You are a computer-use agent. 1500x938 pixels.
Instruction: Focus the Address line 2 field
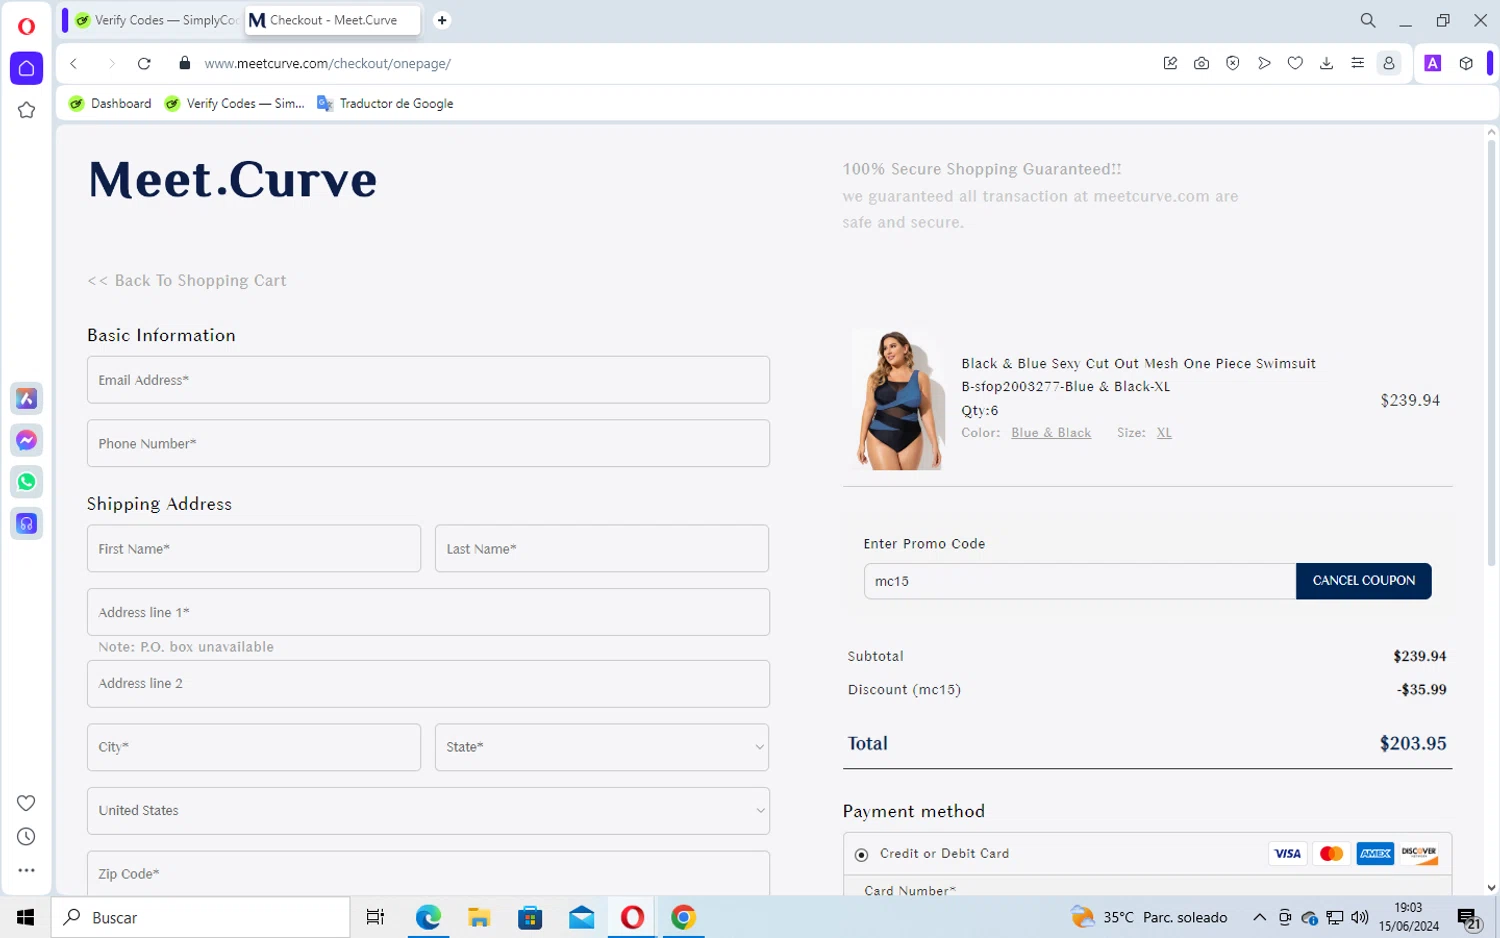(x=428, y=684)
